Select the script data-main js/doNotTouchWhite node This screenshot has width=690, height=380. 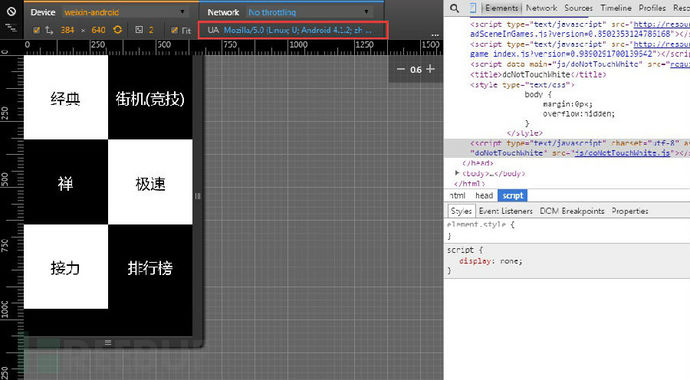point(580,64)
